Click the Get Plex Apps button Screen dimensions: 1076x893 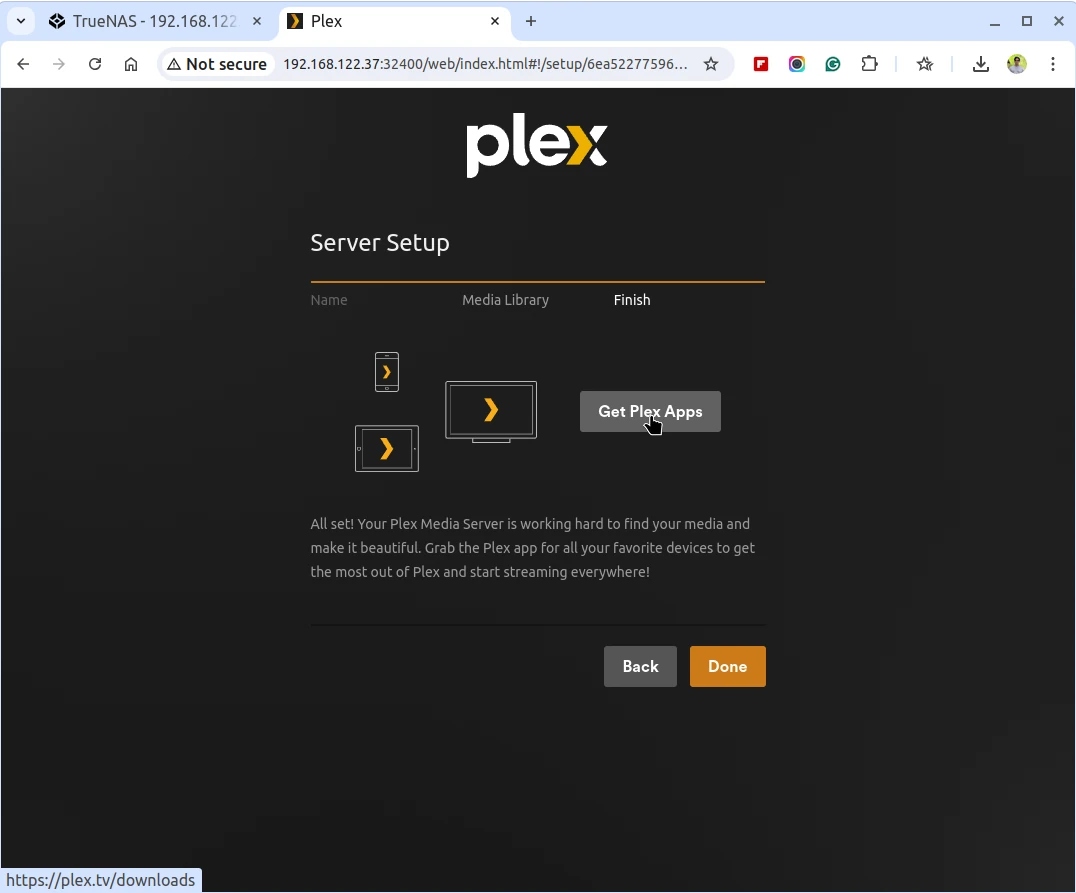pyautogui.click(x=650, y=411)
